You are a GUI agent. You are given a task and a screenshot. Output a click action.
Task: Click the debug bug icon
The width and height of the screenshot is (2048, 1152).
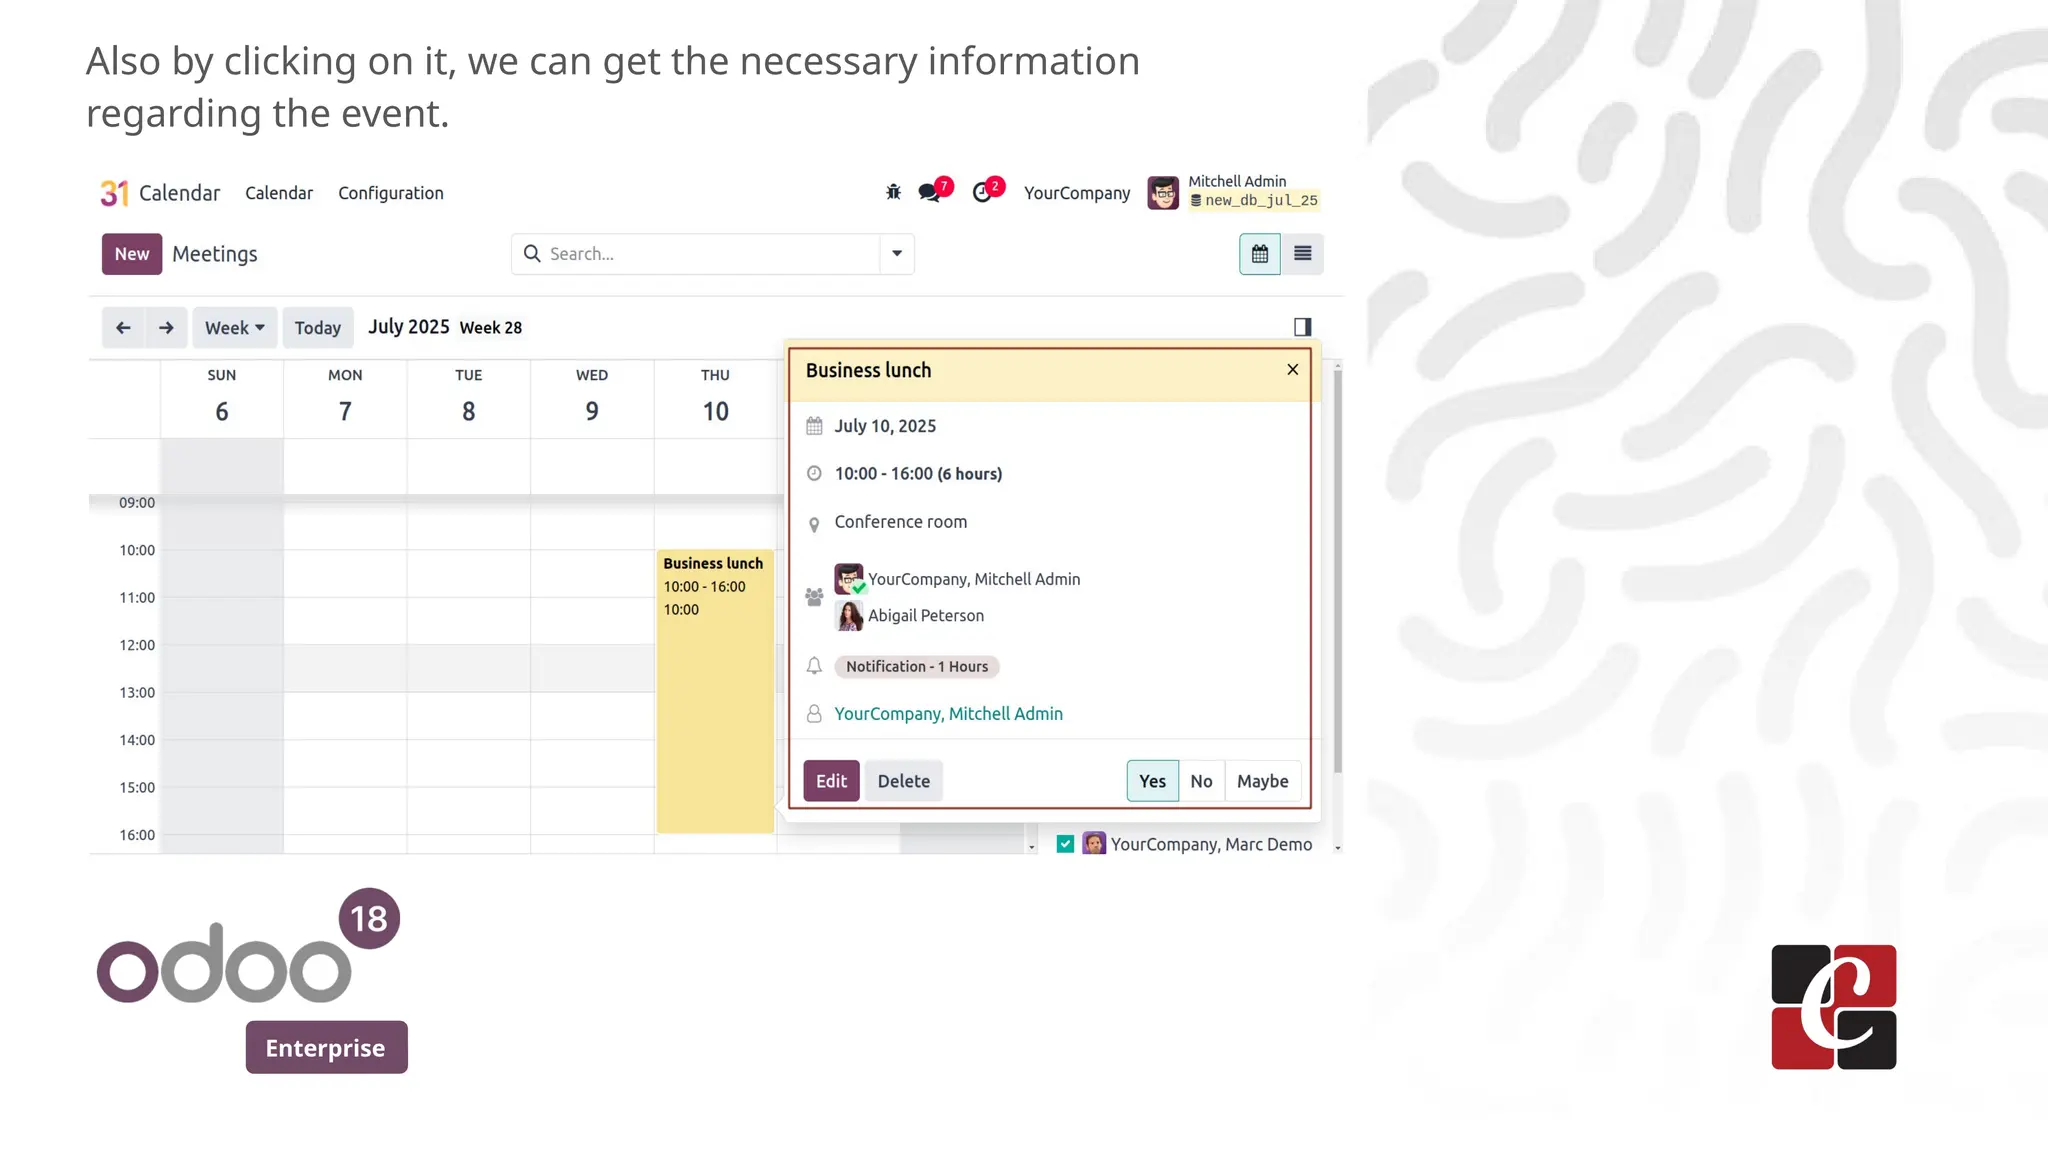pos(893,192)
